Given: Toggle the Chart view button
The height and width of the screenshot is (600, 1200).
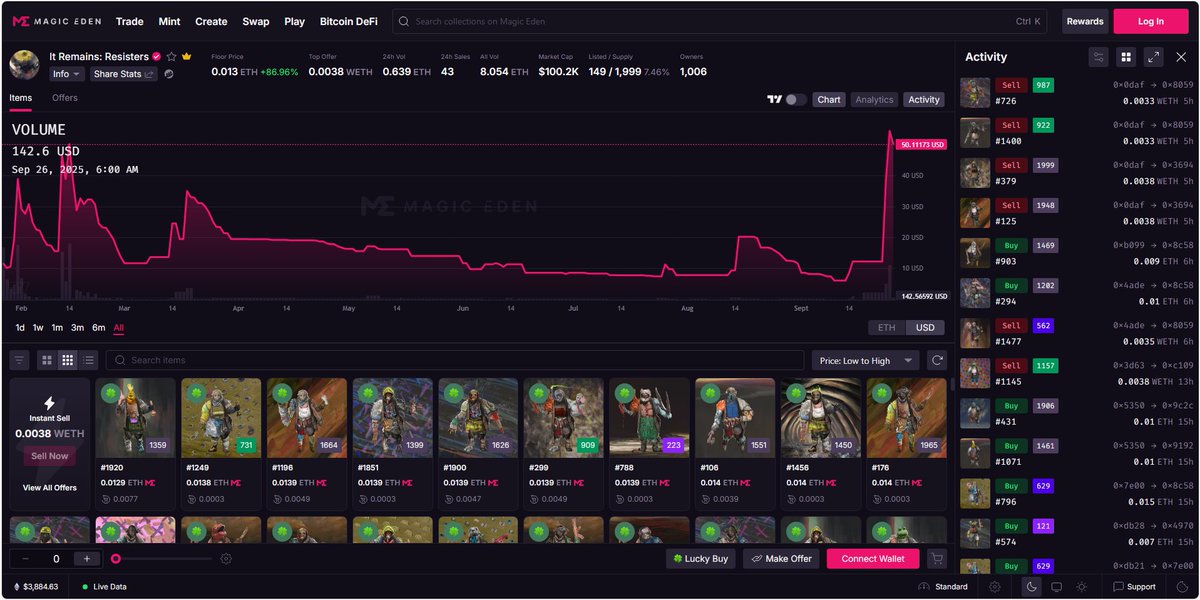Looking at the screenshot, I should [829, 99].
